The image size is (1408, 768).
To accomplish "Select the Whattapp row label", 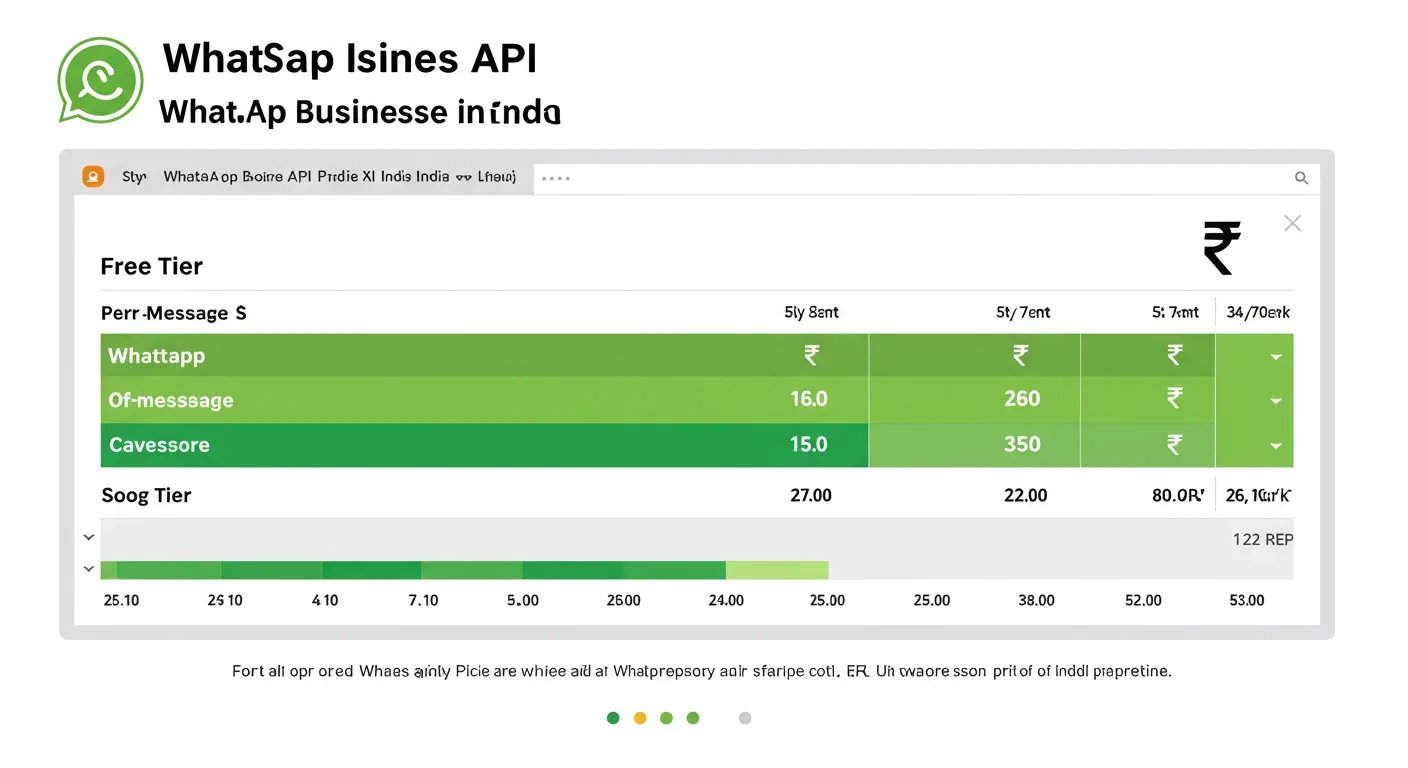I will tap(156, 356).
